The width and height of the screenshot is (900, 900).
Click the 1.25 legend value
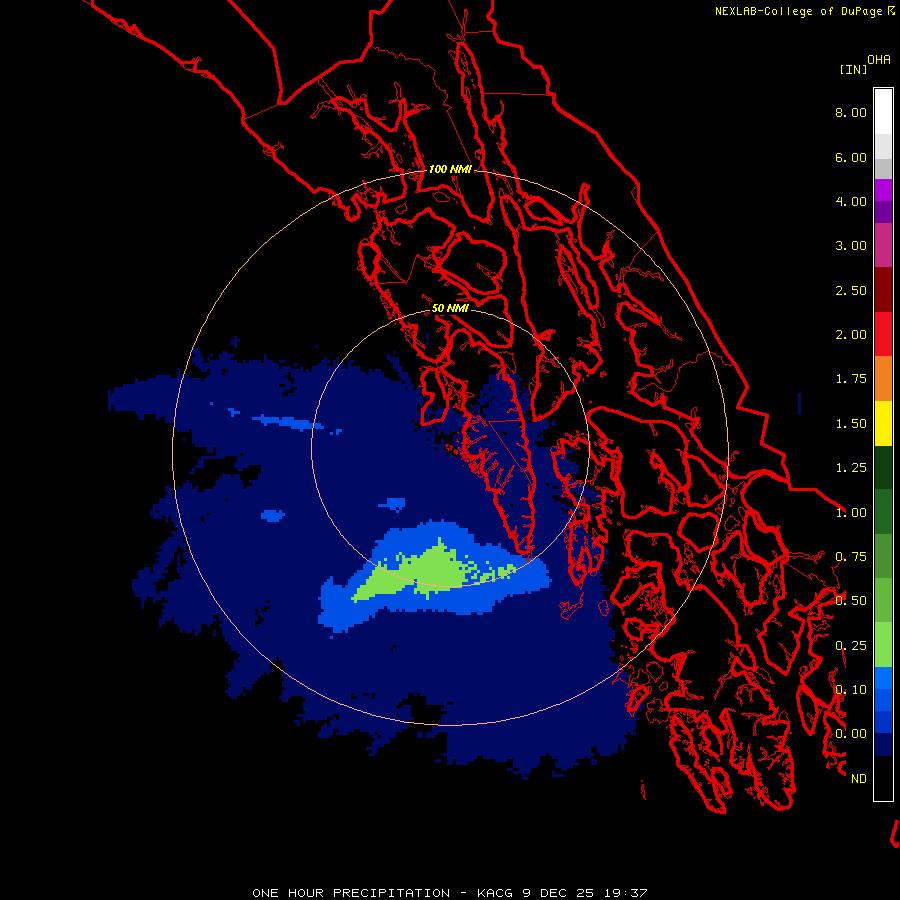click(851, 468)
